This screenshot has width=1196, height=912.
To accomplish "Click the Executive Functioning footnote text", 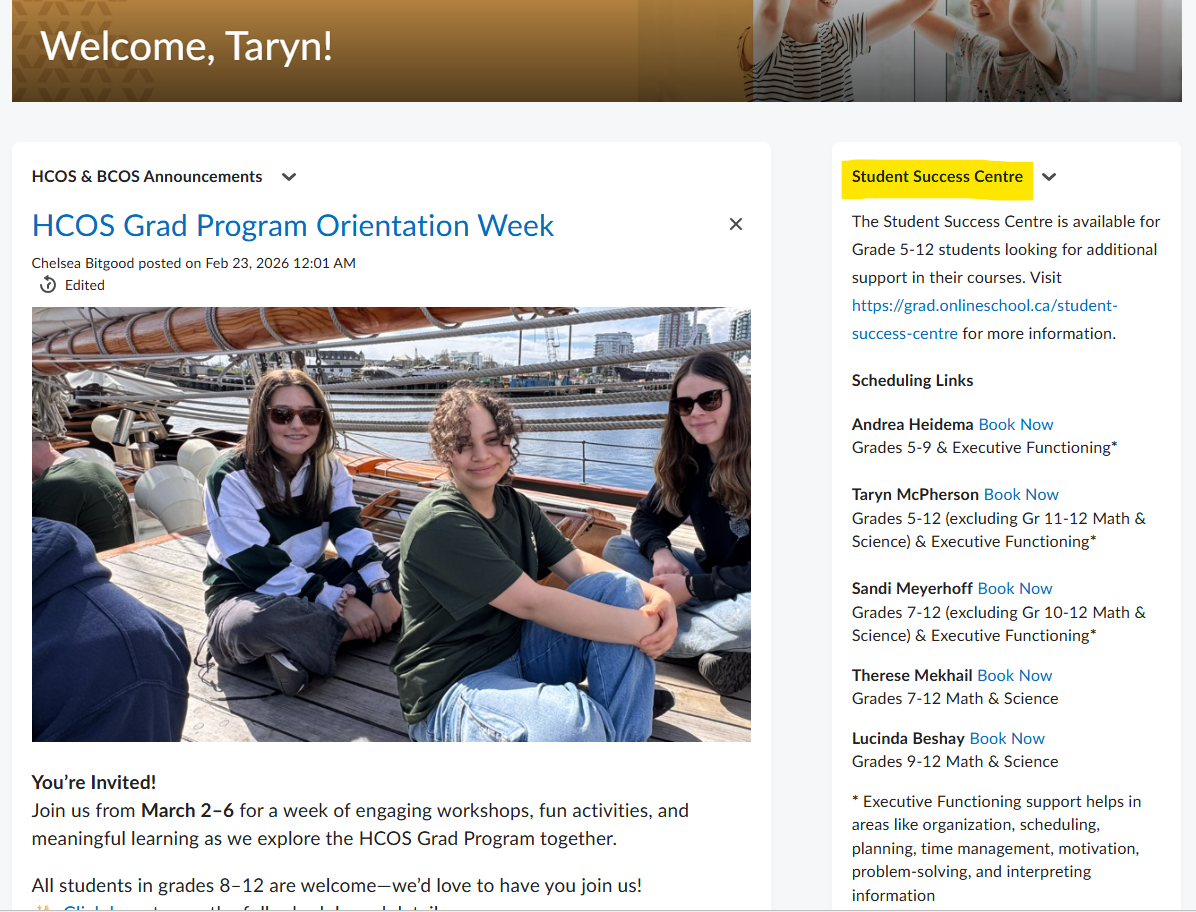I will coord(996,848).
